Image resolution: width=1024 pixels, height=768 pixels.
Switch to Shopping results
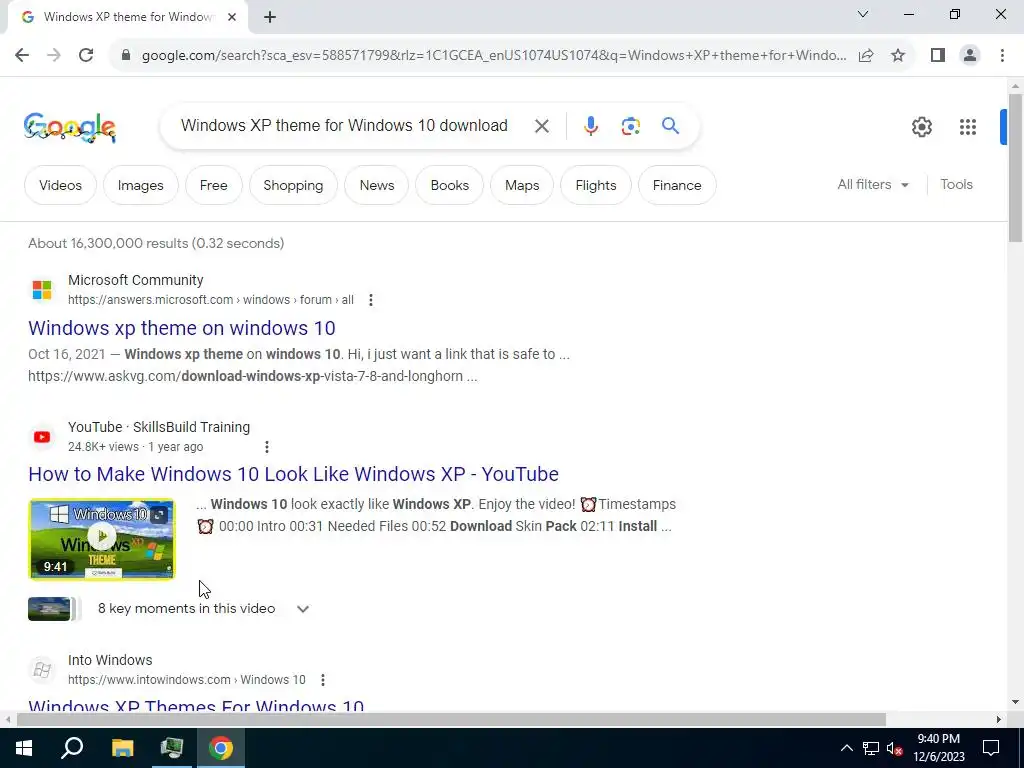coord(293,185)
